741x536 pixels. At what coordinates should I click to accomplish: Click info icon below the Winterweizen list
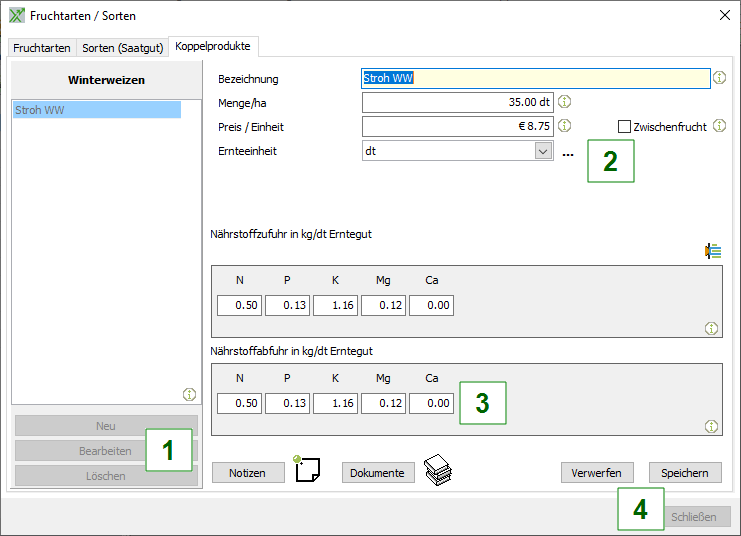(x=189, y=394)
